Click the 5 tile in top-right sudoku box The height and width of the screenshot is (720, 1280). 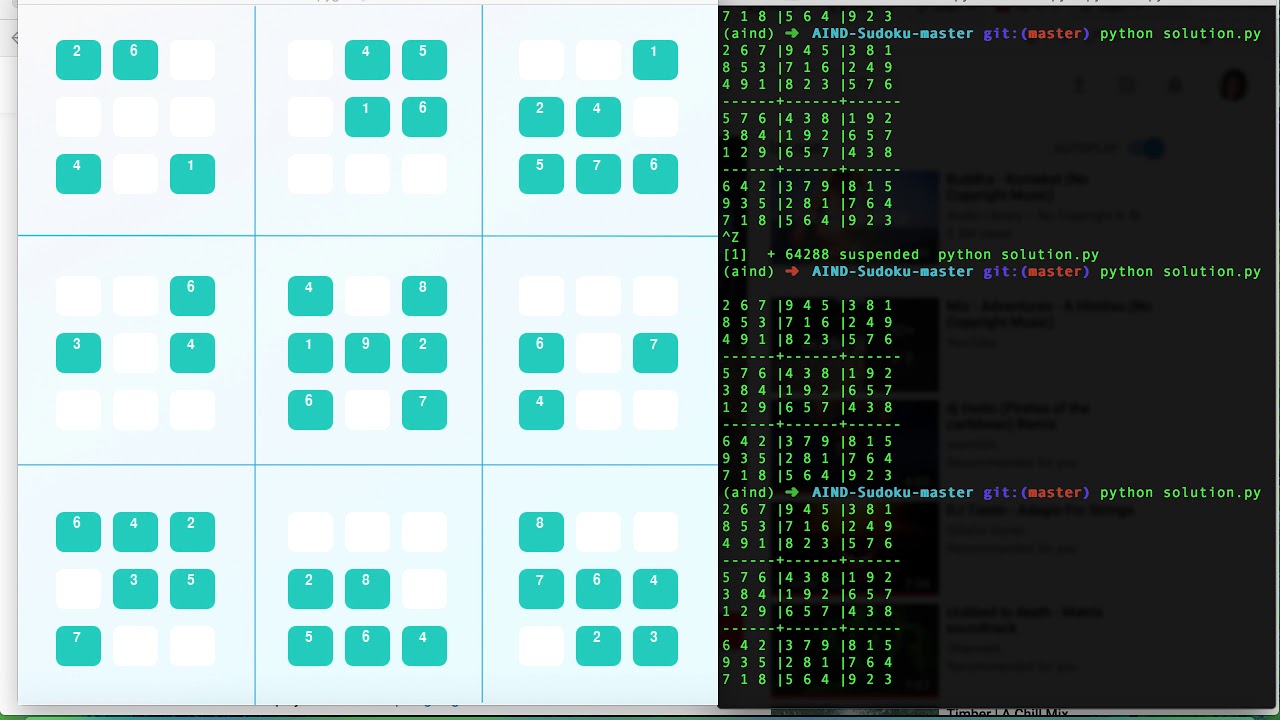541,174
